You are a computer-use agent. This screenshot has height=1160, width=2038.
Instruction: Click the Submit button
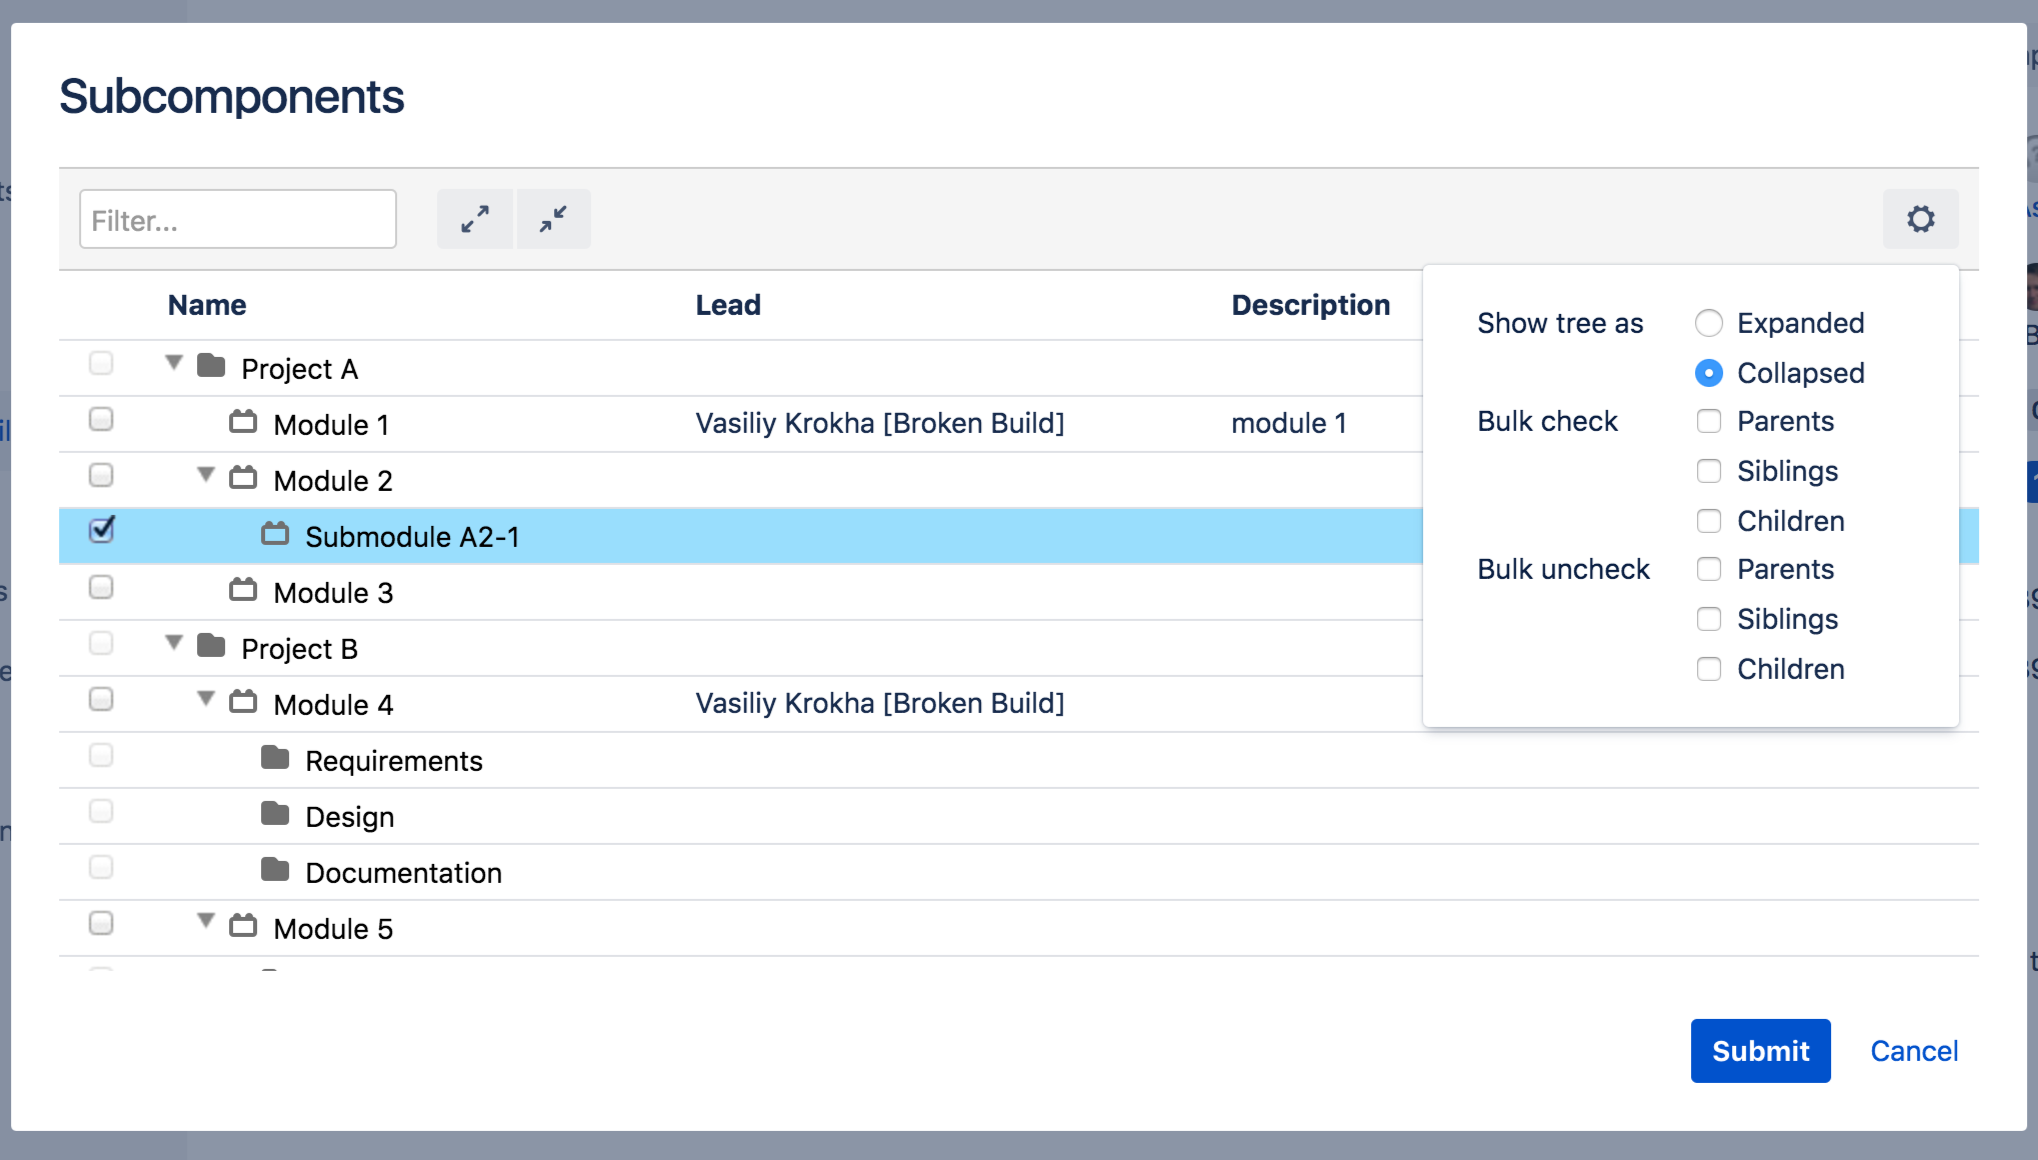pyautogui.click(x=1760, y=1051)
